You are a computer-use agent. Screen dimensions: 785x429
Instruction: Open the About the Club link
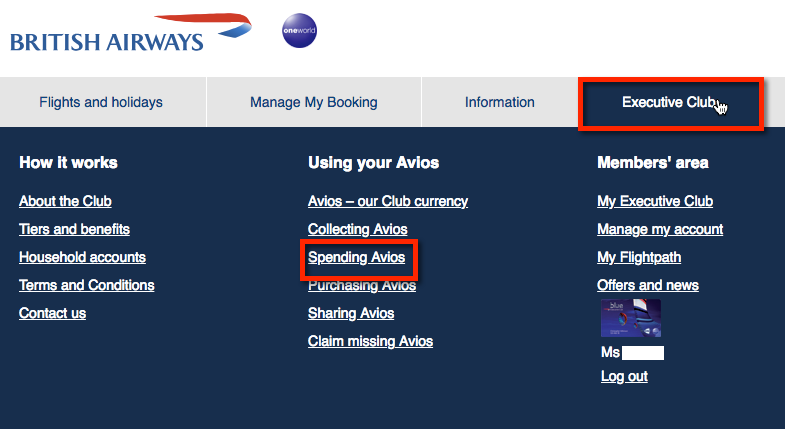65,201
